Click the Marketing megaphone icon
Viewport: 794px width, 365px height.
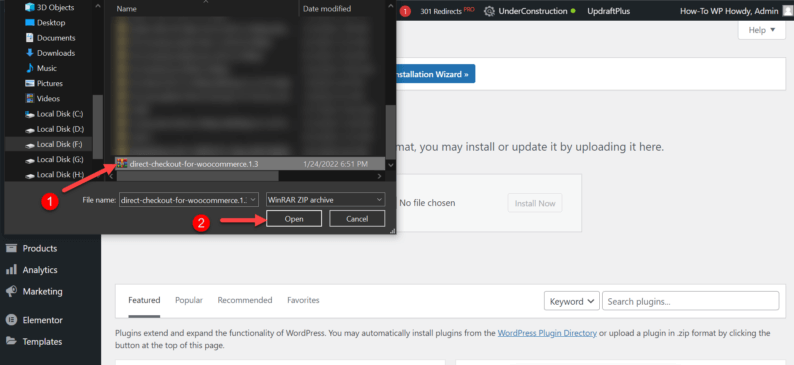pyautogui.click(x=11, y=292)
